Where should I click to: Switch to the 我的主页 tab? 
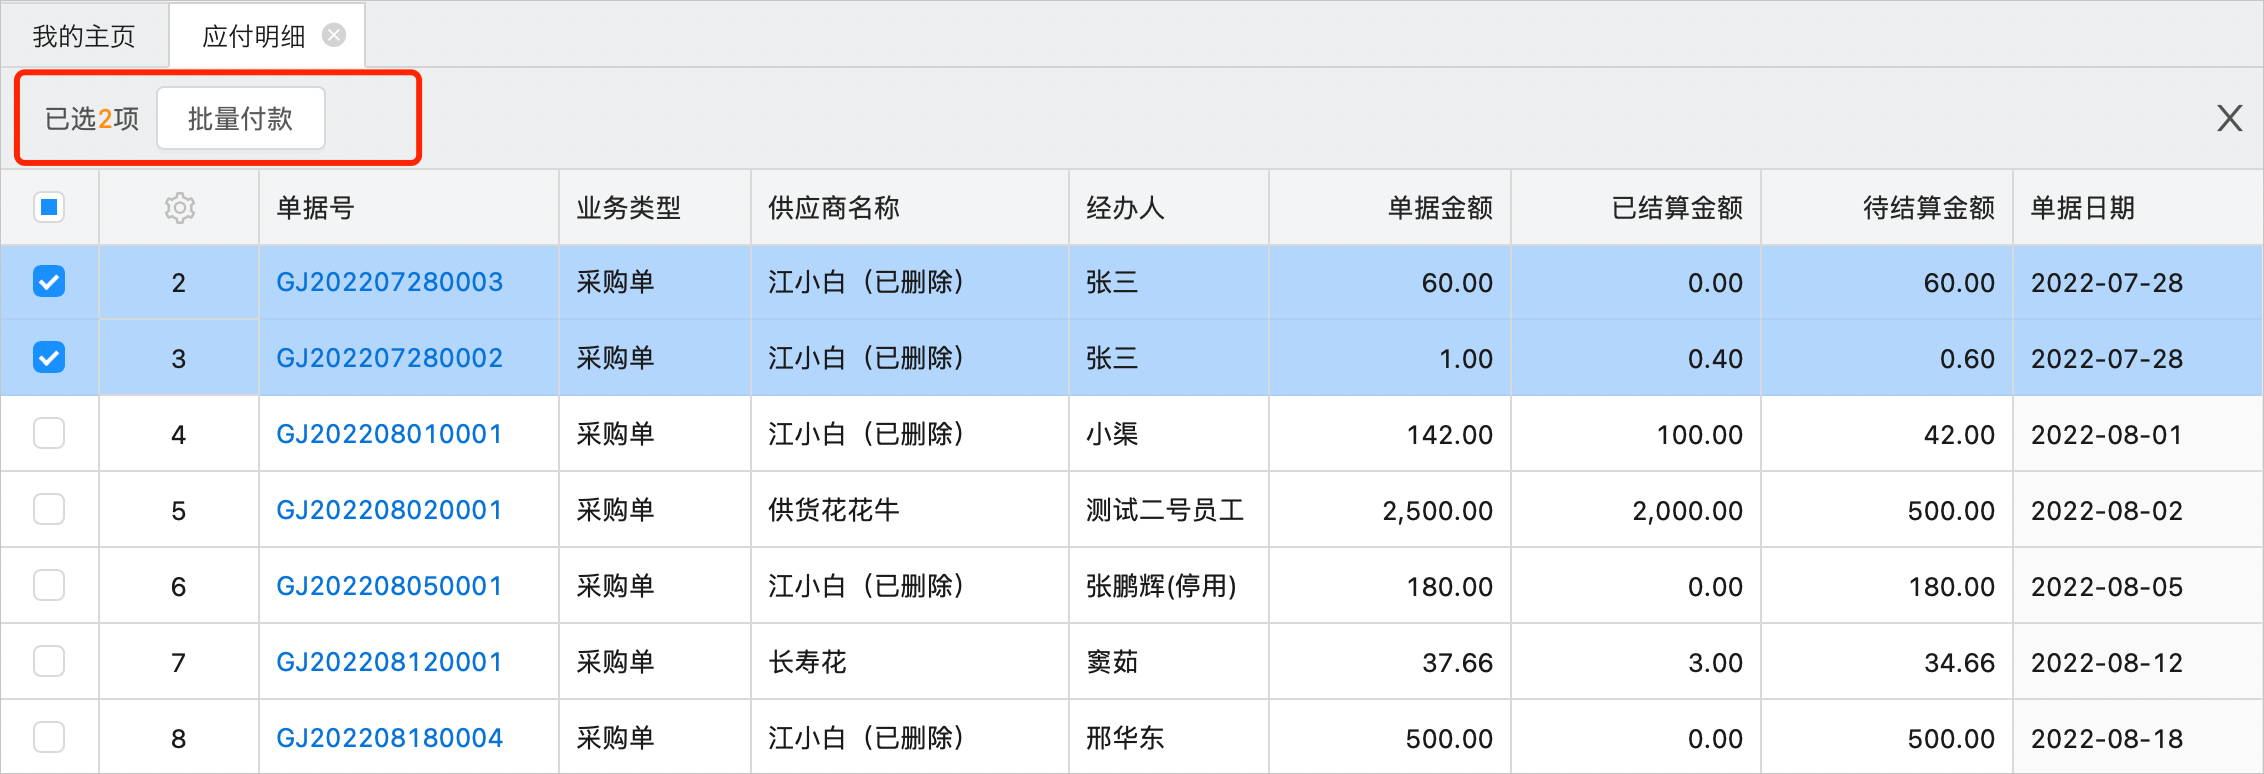pyautogui.click(x=84, y=36)
